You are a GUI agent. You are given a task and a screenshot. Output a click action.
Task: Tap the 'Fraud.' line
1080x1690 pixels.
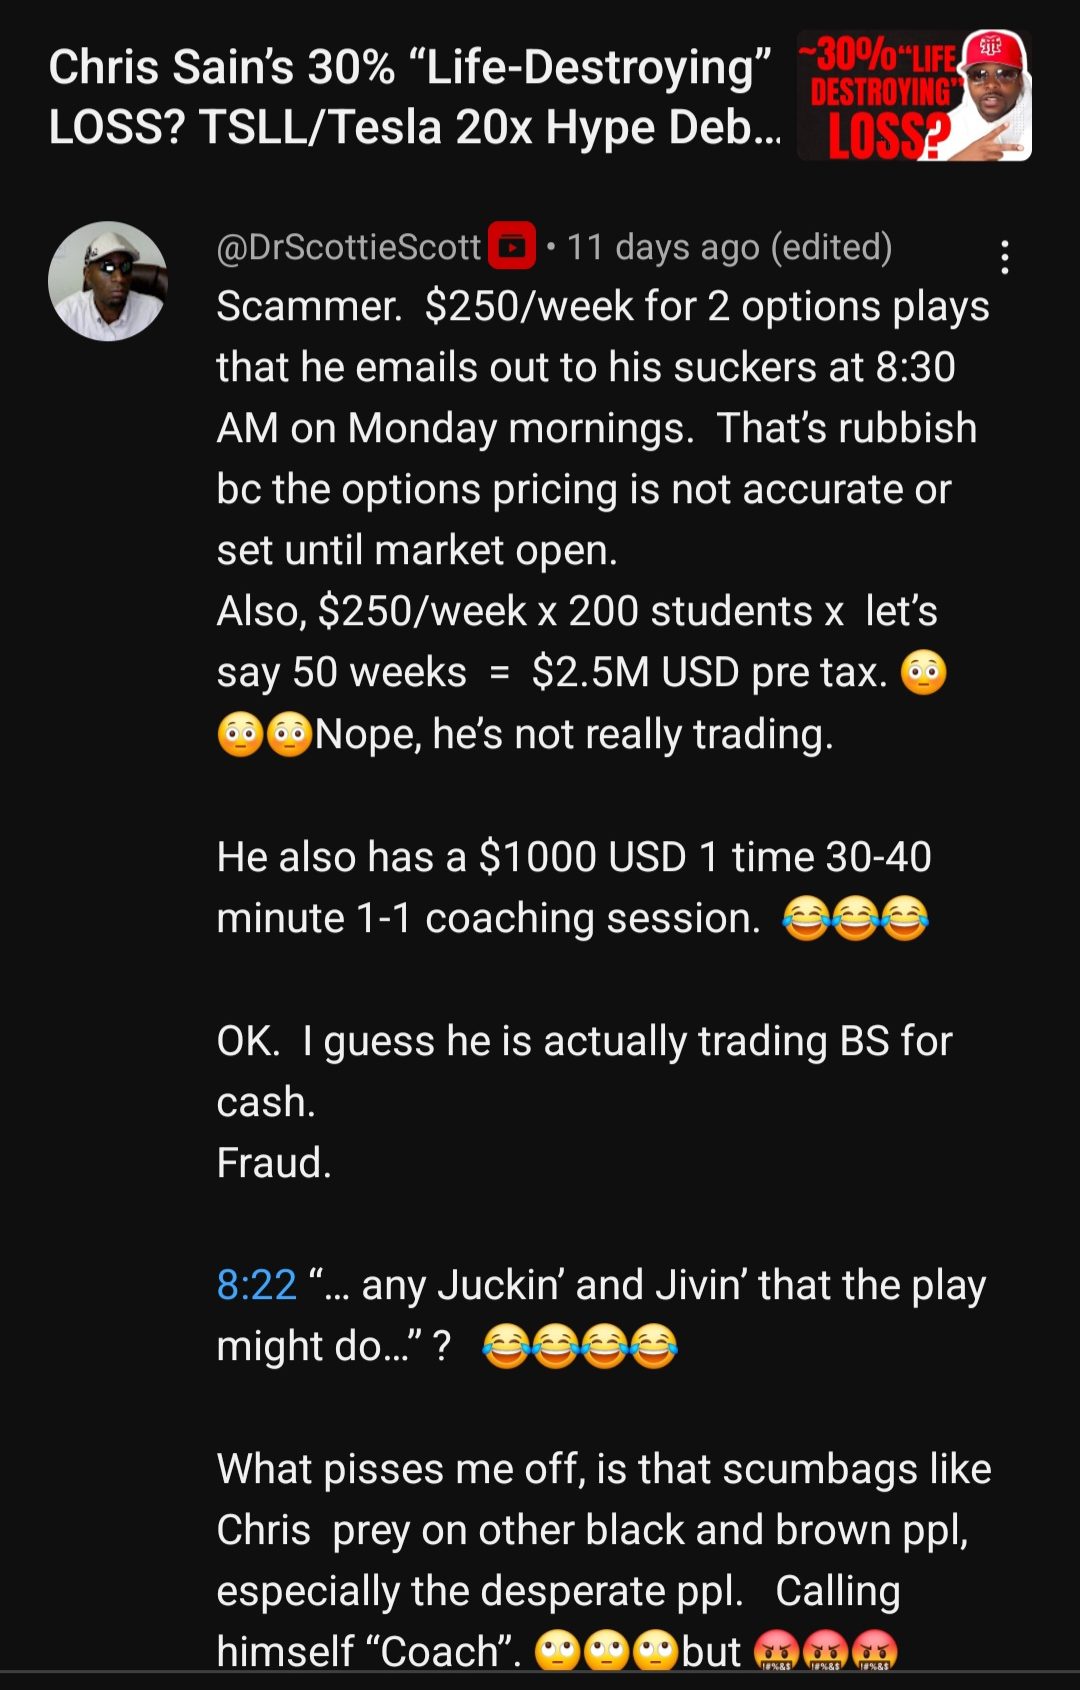pos(274,1163)
